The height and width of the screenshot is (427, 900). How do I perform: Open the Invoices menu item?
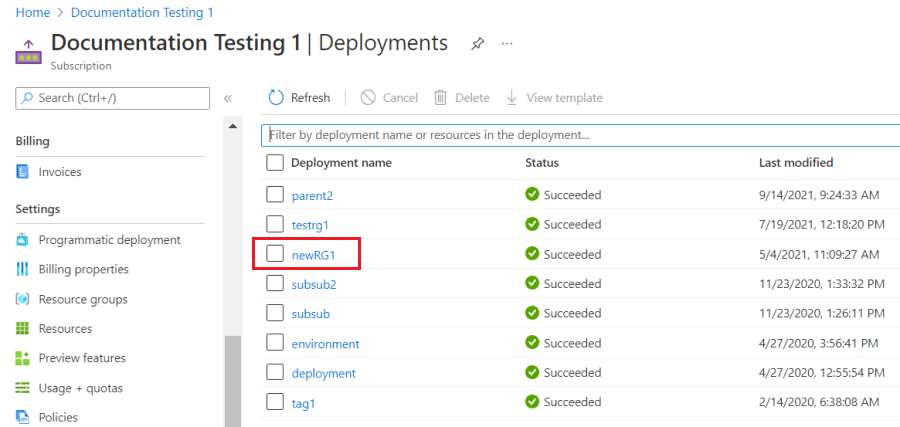click(x=60, y=172)
